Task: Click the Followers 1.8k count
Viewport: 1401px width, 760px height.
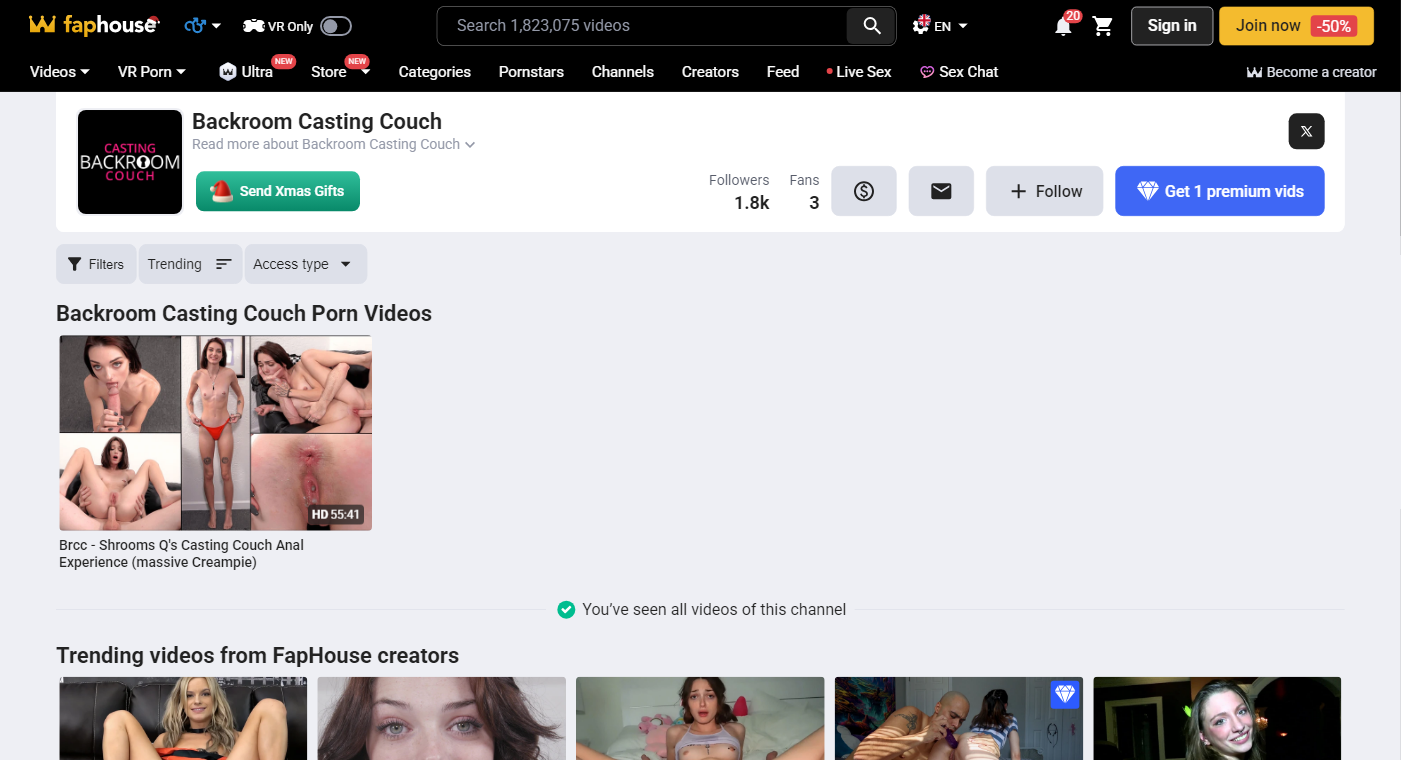Action: 739,191
